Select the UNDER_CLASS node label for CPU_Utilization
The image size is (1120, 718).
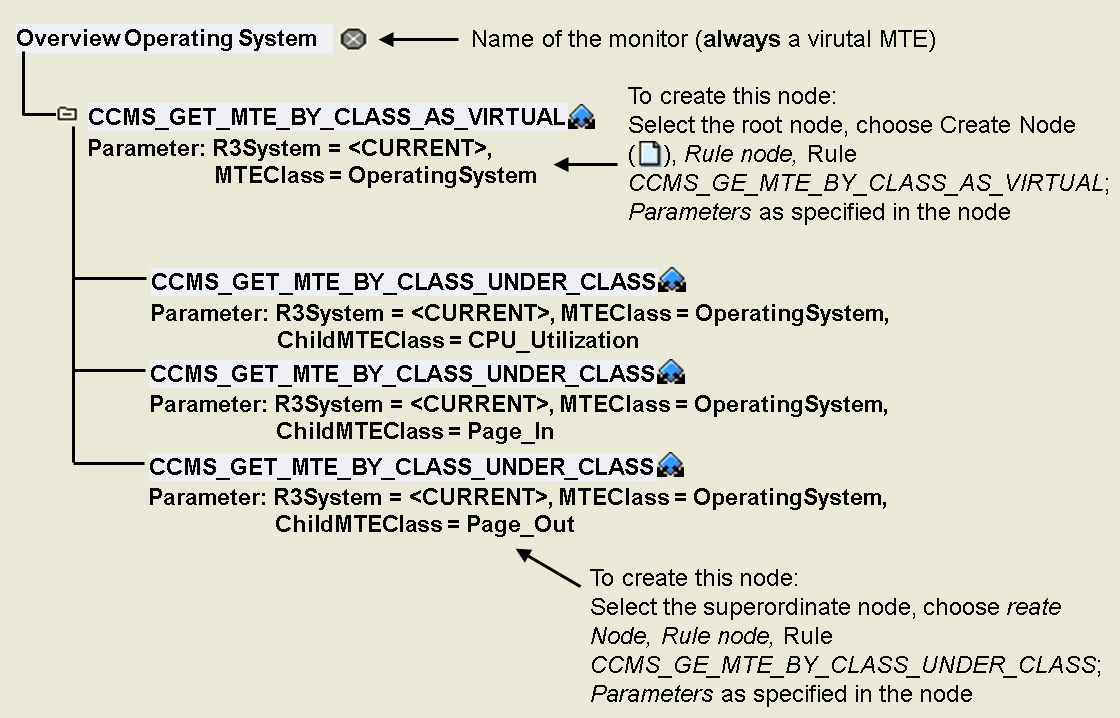[x=403, y=281]
